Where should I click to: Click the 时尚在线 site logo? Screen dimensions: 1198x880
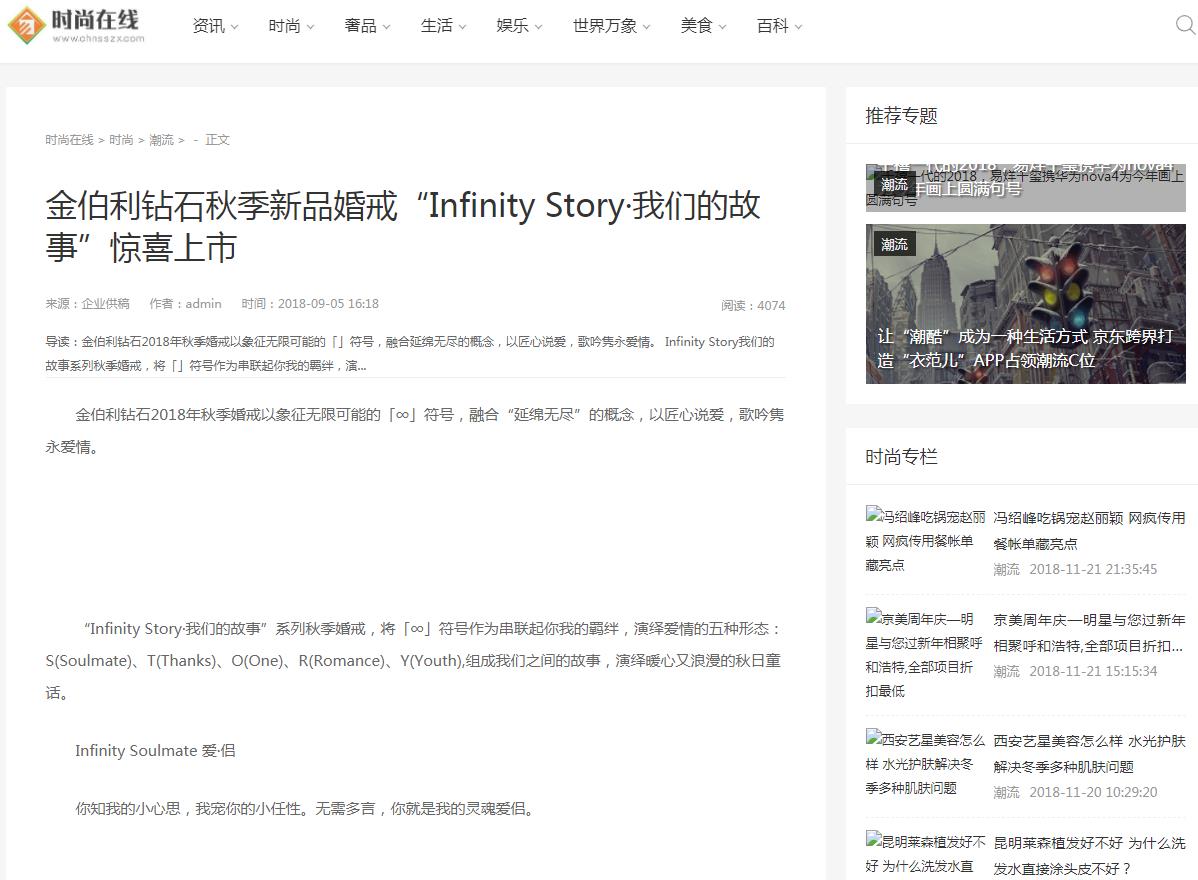pos(76,25)
